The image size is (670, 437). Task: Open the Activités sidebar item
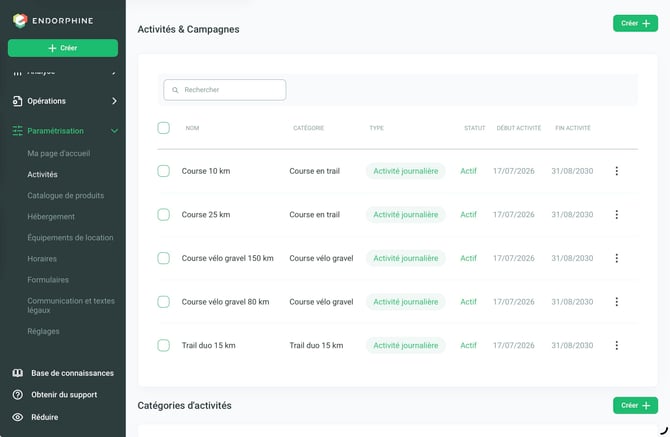(x=42, y=174)
